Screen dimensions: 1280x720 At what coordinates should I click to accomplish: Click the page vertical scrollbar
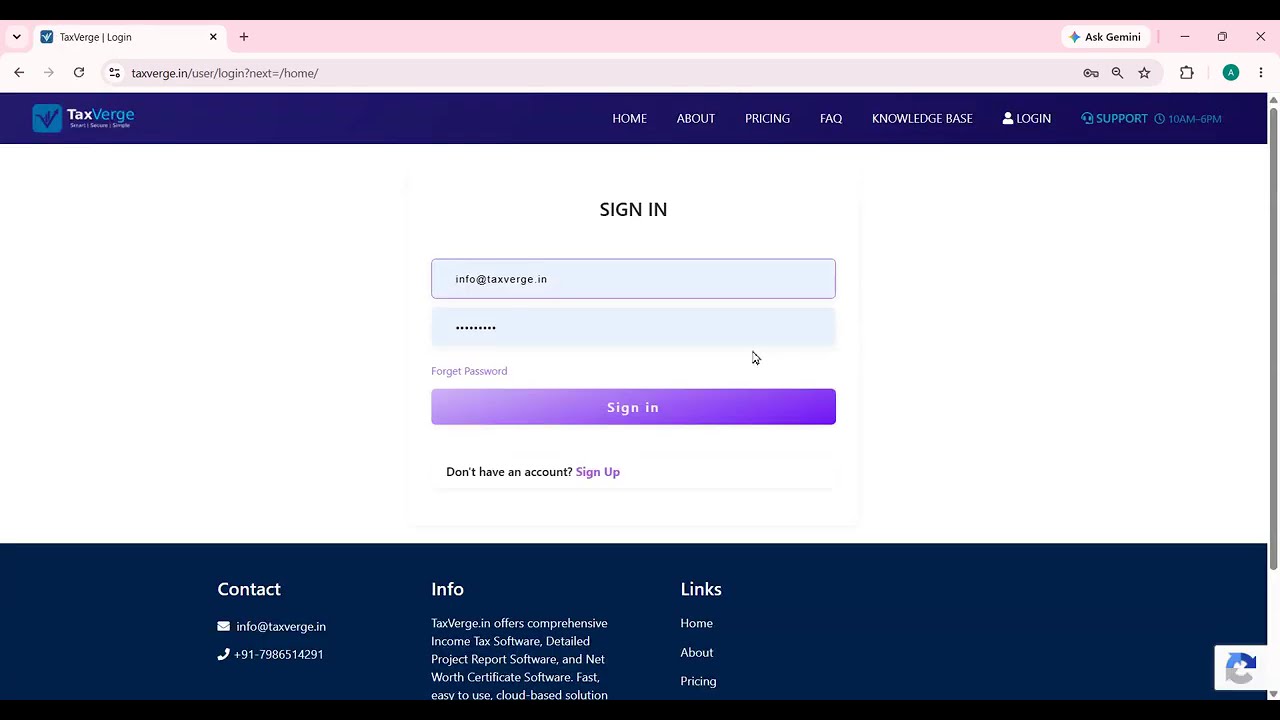(1273, 338)
